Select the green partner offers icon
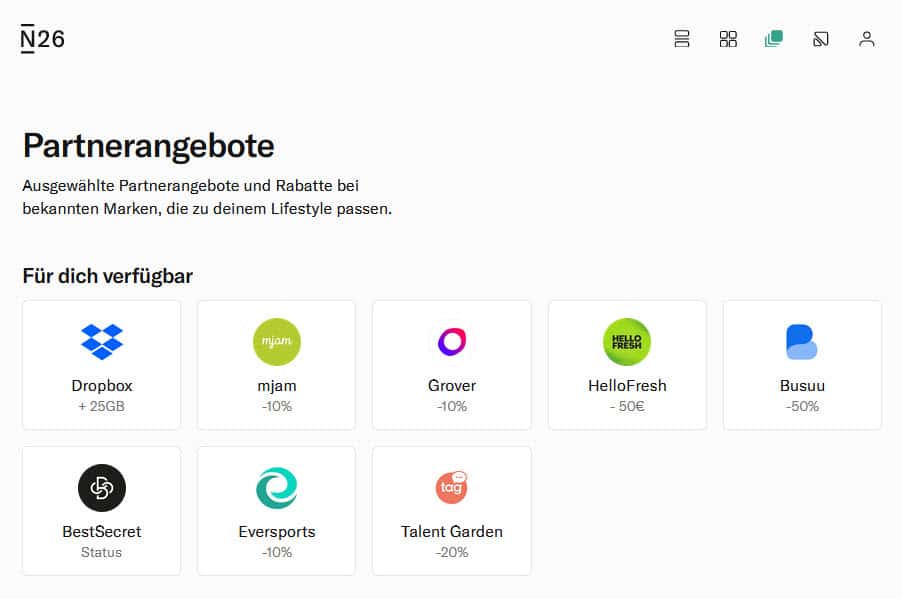The height and width of the screenshot is (599, 902). (x=773, y=39)
